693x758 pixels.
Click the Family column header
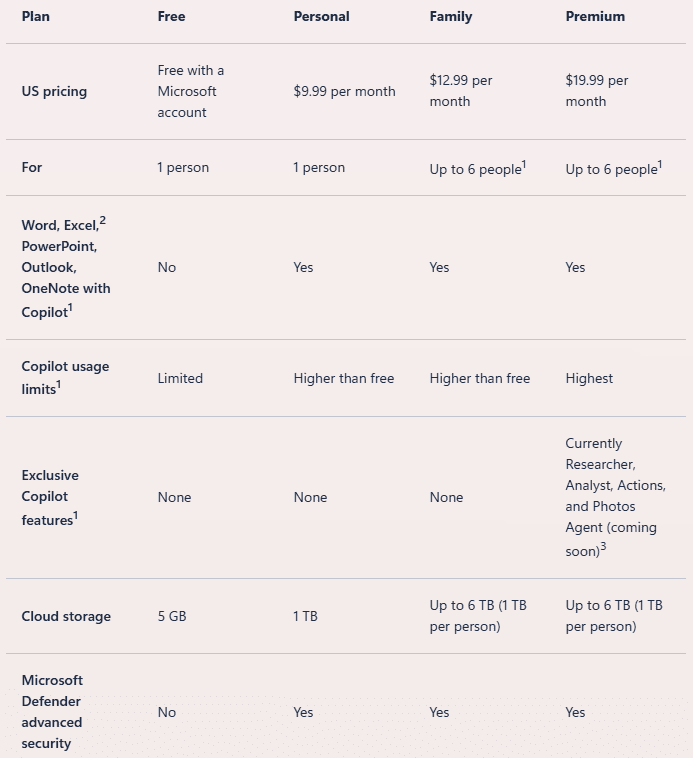click(451, 16)
